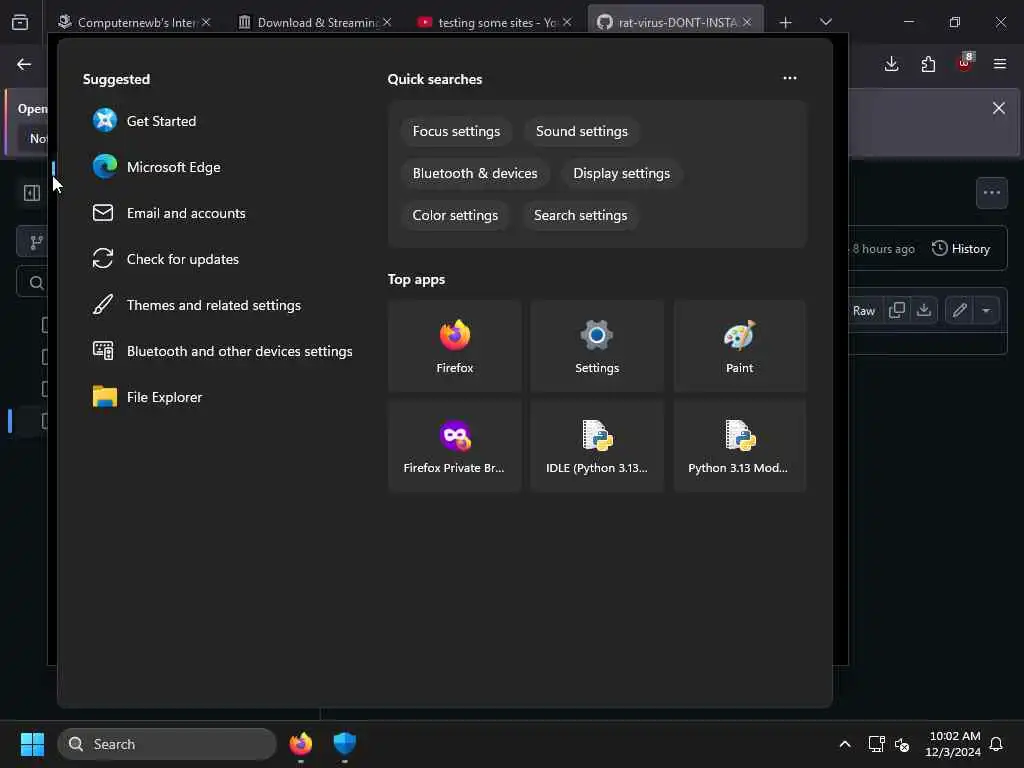Click the Sound settings quick search
Viewport: 1024px width, 768px height.
[x=581, y=131]
